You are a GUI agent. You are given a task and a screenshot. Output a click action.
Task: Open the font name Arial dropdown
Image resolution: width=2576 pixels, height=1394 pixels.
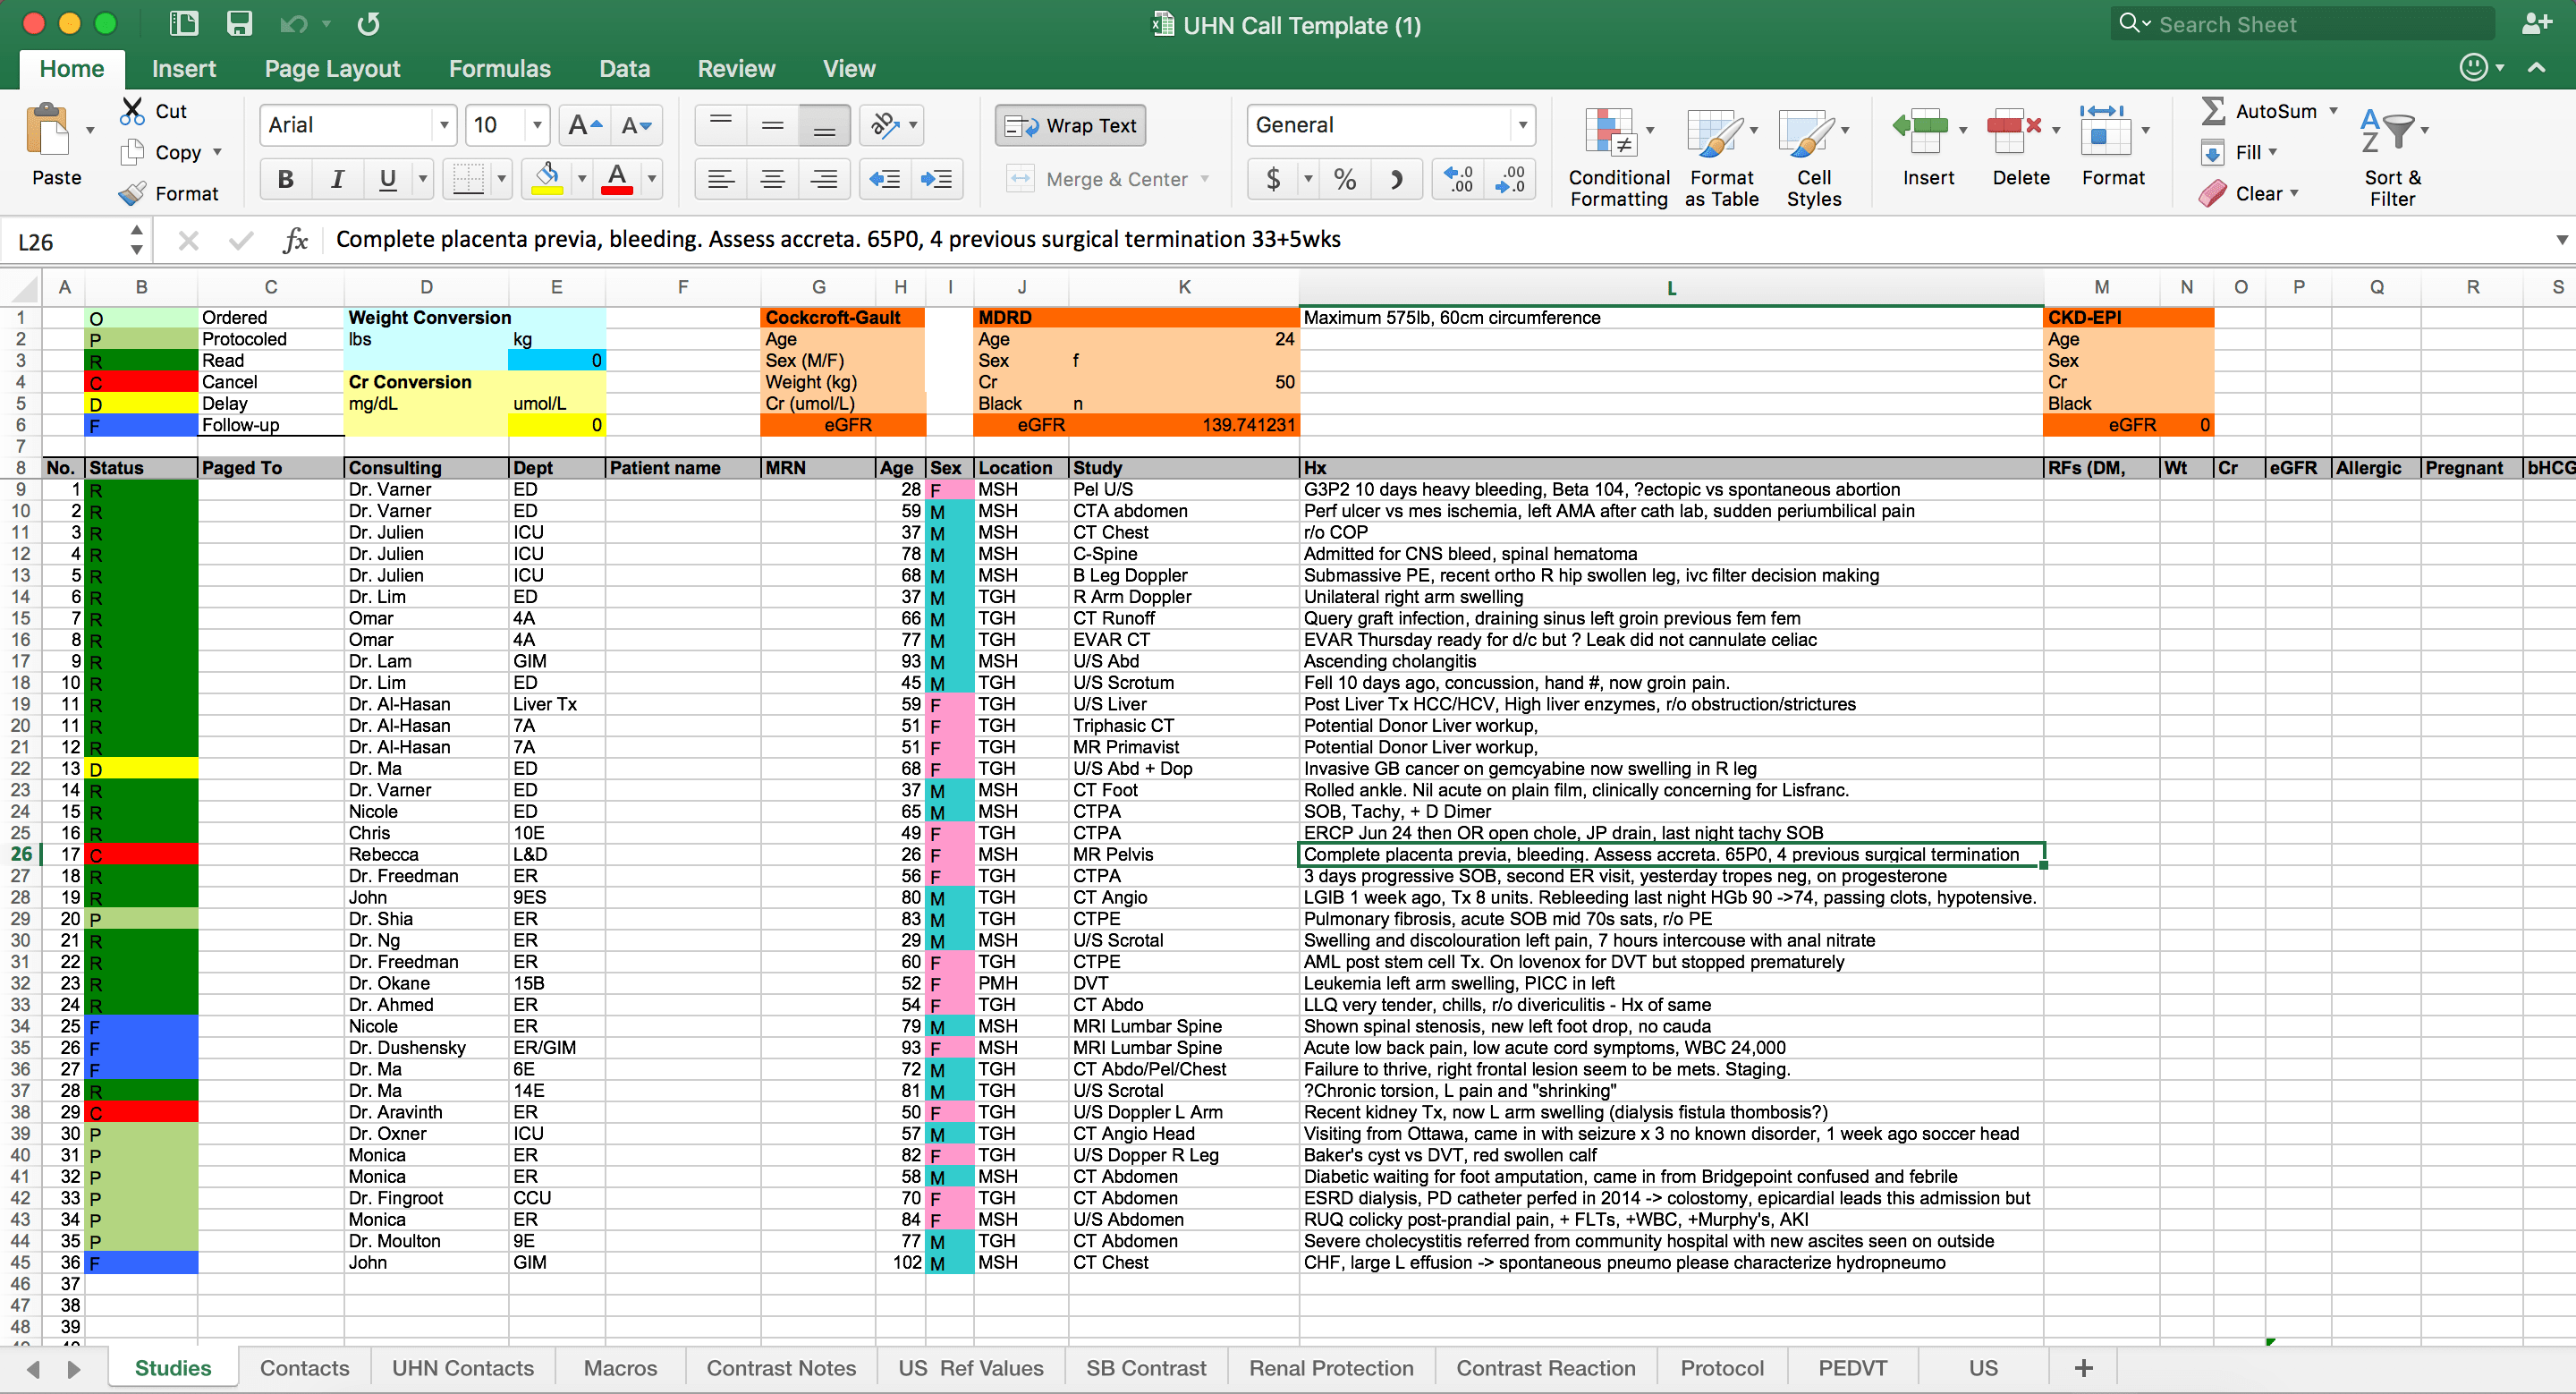click(x=444, y=125)
